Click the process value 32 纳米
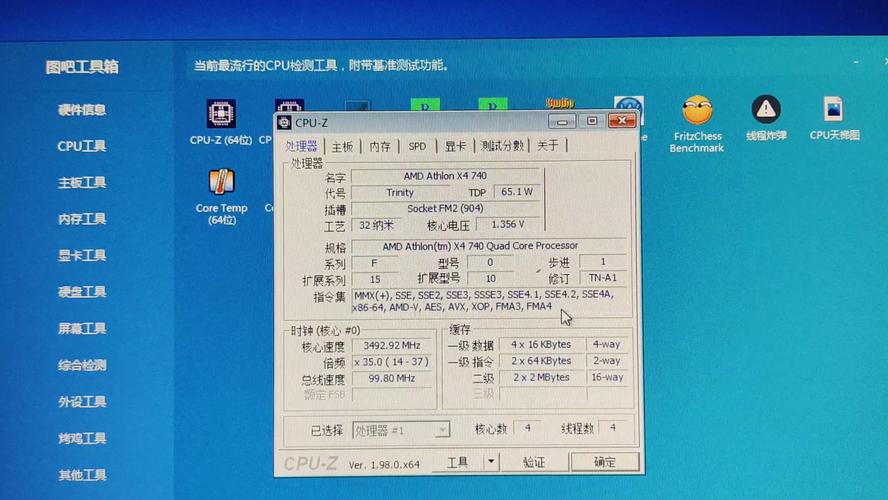The width and height of the screenshot is (888, 500). 376,225
